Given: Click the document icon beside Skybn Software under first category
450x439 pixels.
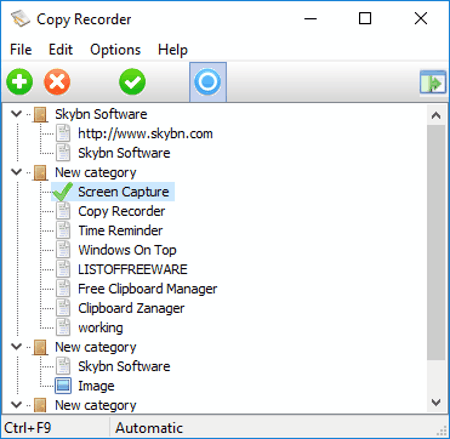Looking at the screenshot, I should [63, 153].
